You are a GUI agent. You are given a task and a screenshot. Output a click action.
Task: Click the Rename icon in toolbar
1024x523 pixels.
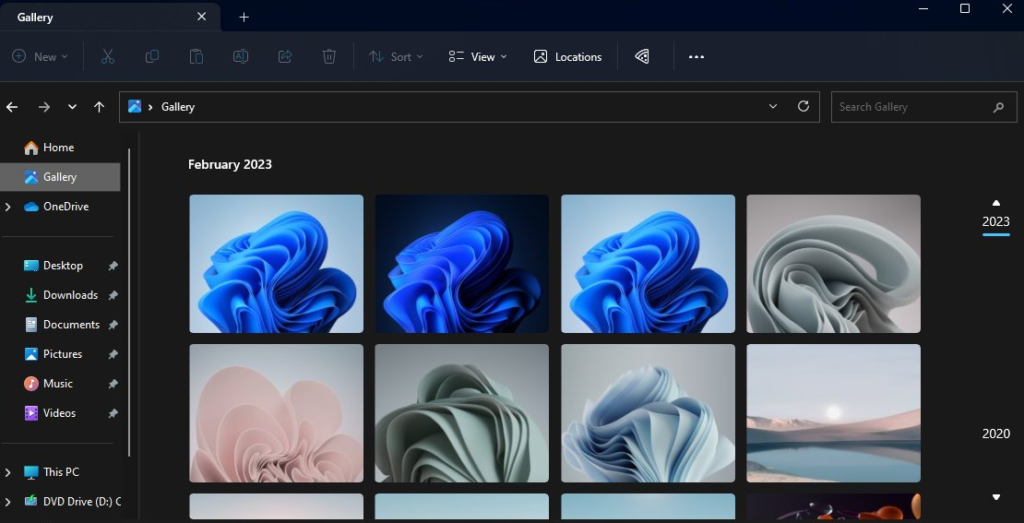tap(240, 57)
